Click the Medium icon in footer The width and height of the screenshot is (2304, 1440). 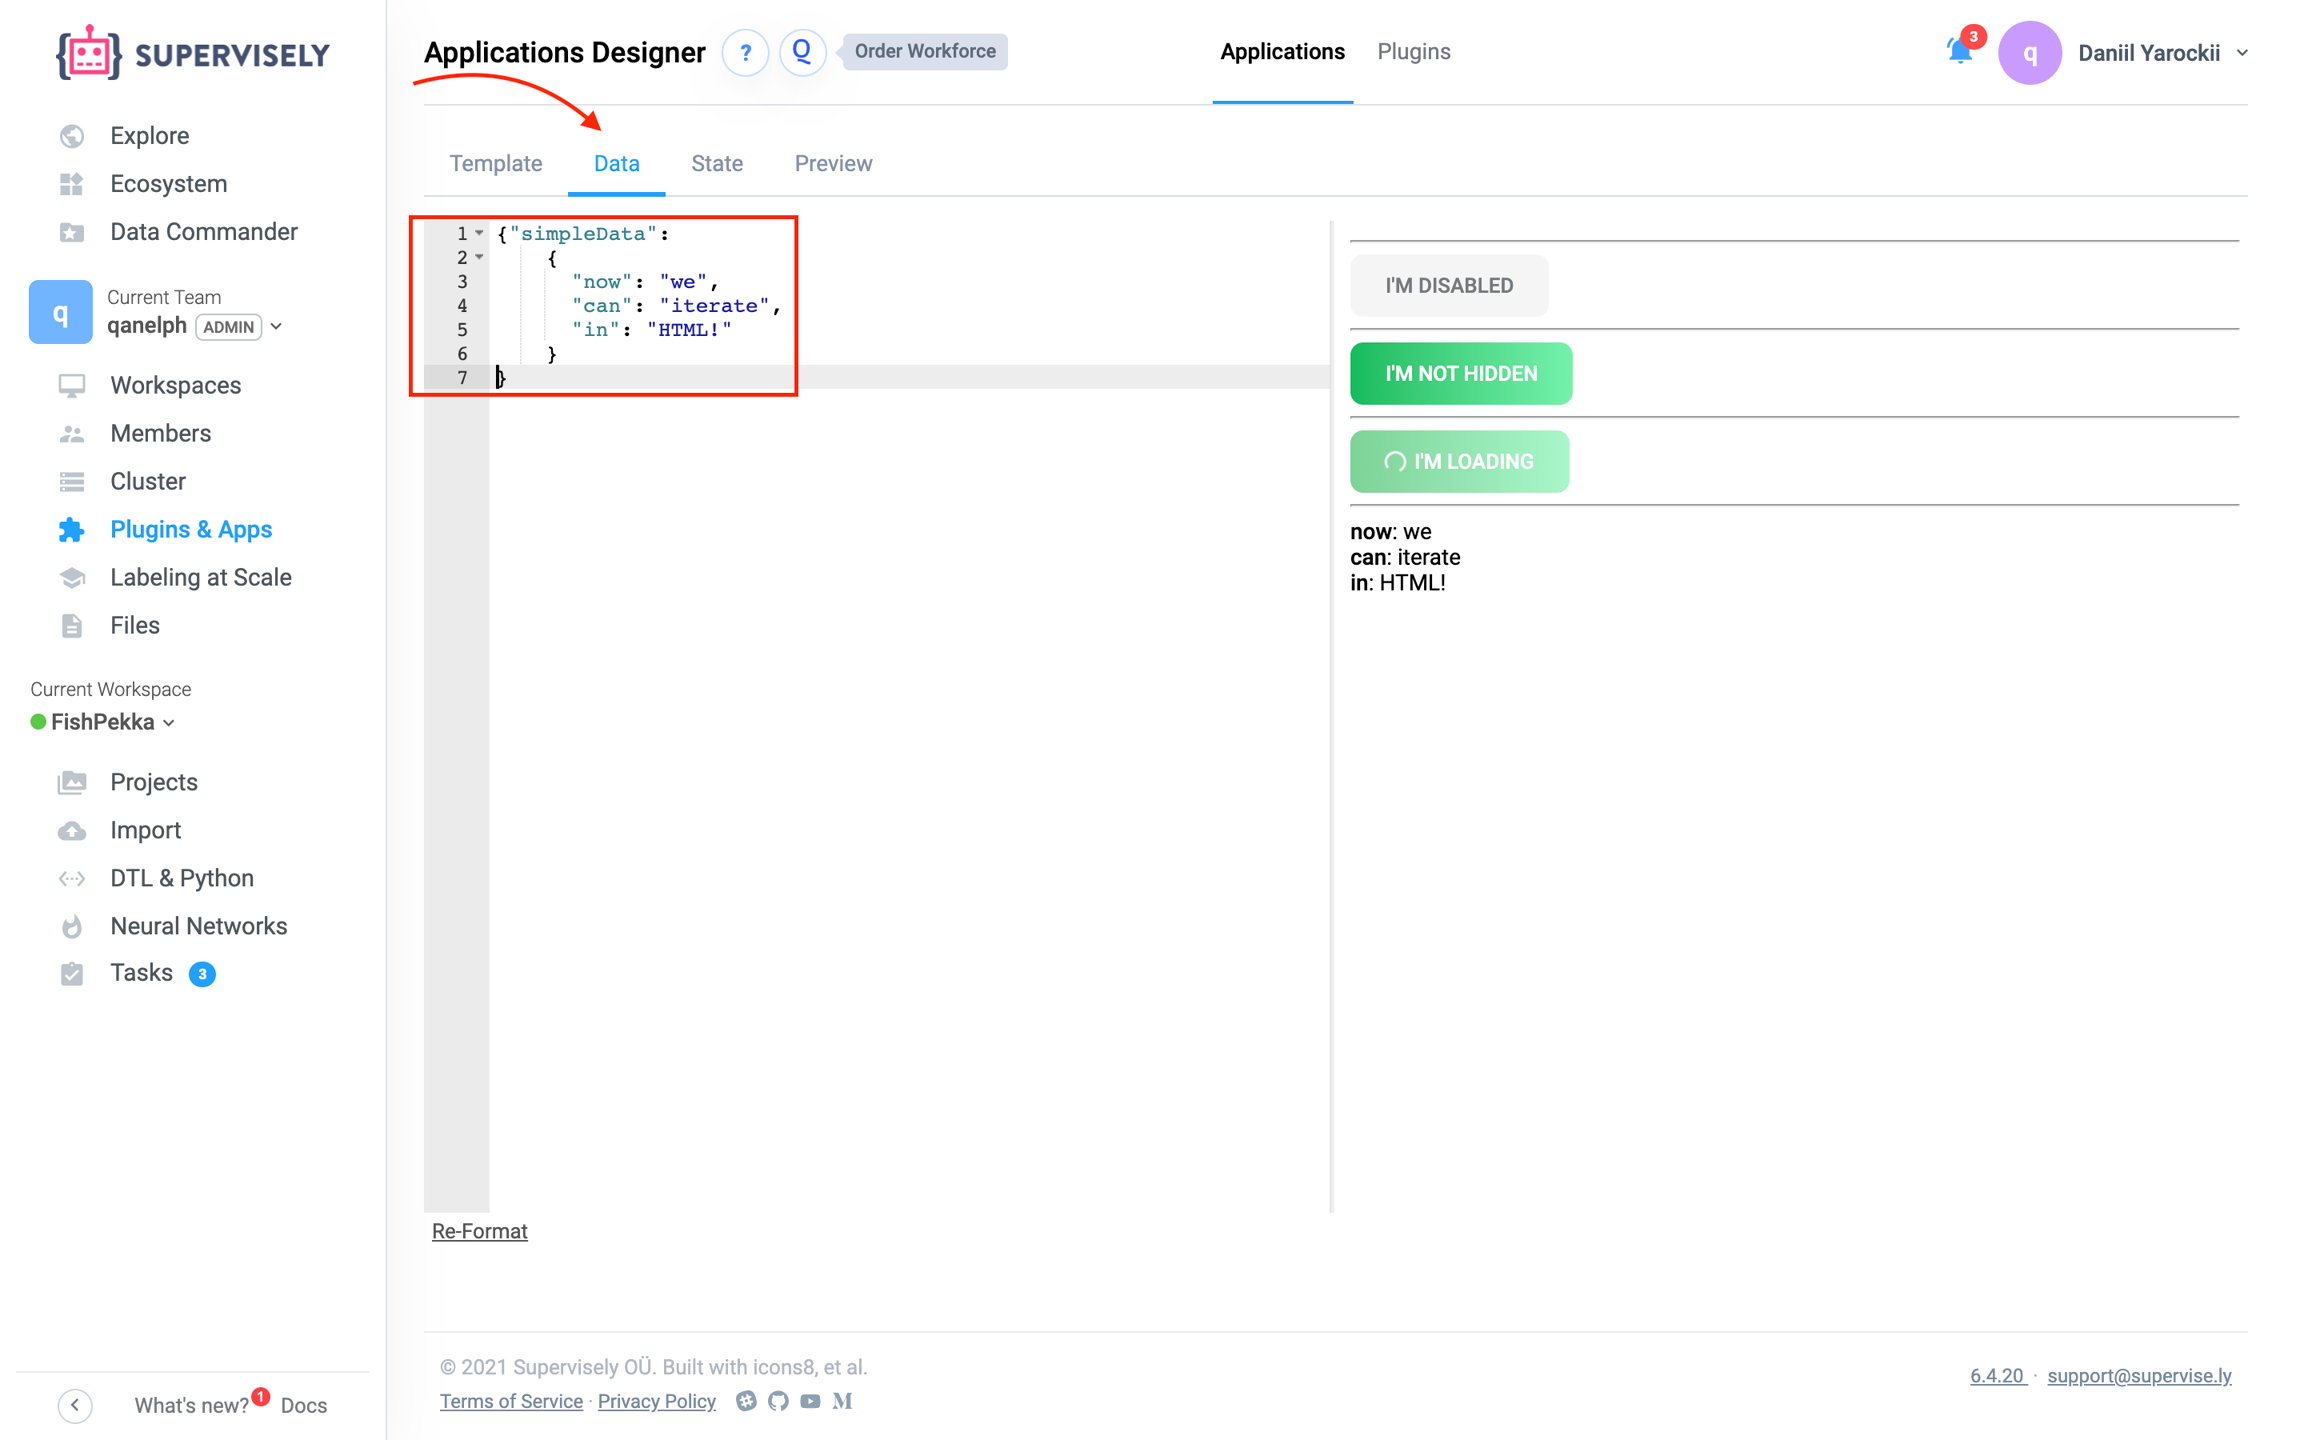[x=842, y=1401]
